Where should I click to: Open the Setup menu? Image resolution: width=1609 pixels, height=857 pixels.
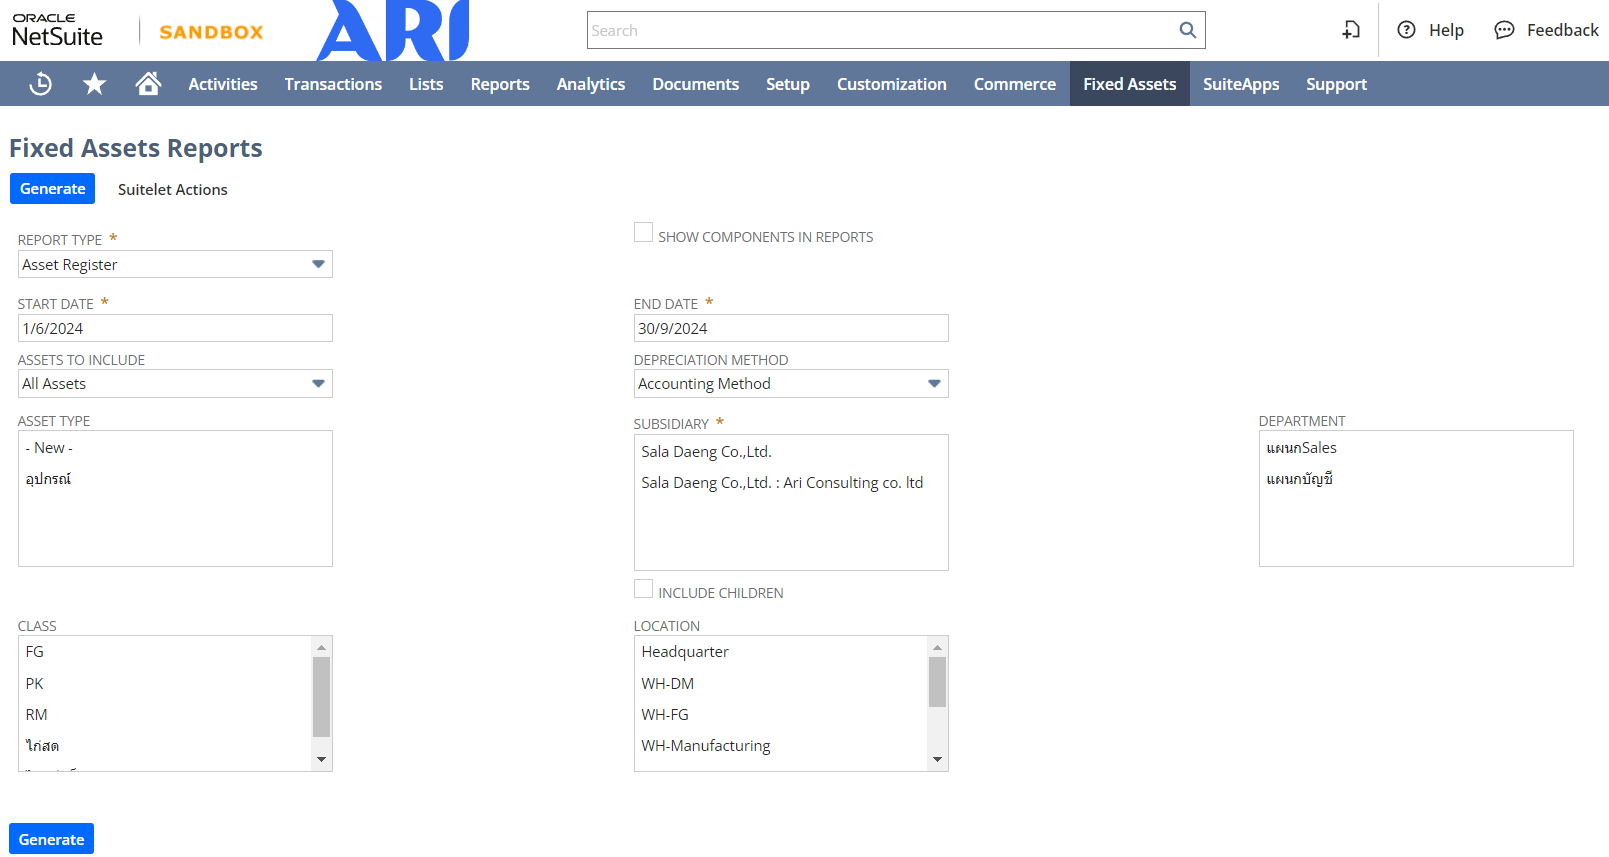pyautogui.click(x=788, y=84)
